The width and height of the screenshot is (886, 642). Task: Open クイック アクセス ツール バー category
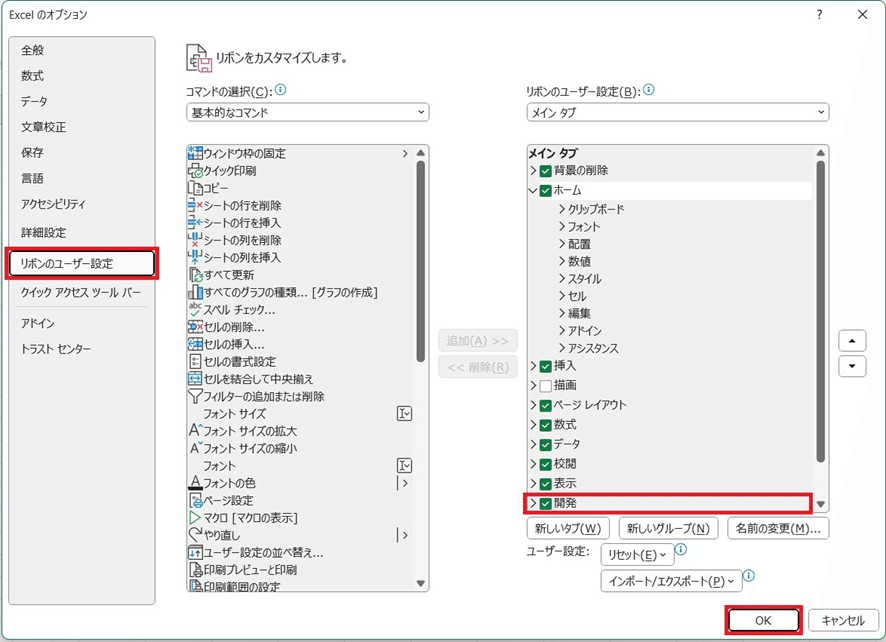tap(82, 292)
